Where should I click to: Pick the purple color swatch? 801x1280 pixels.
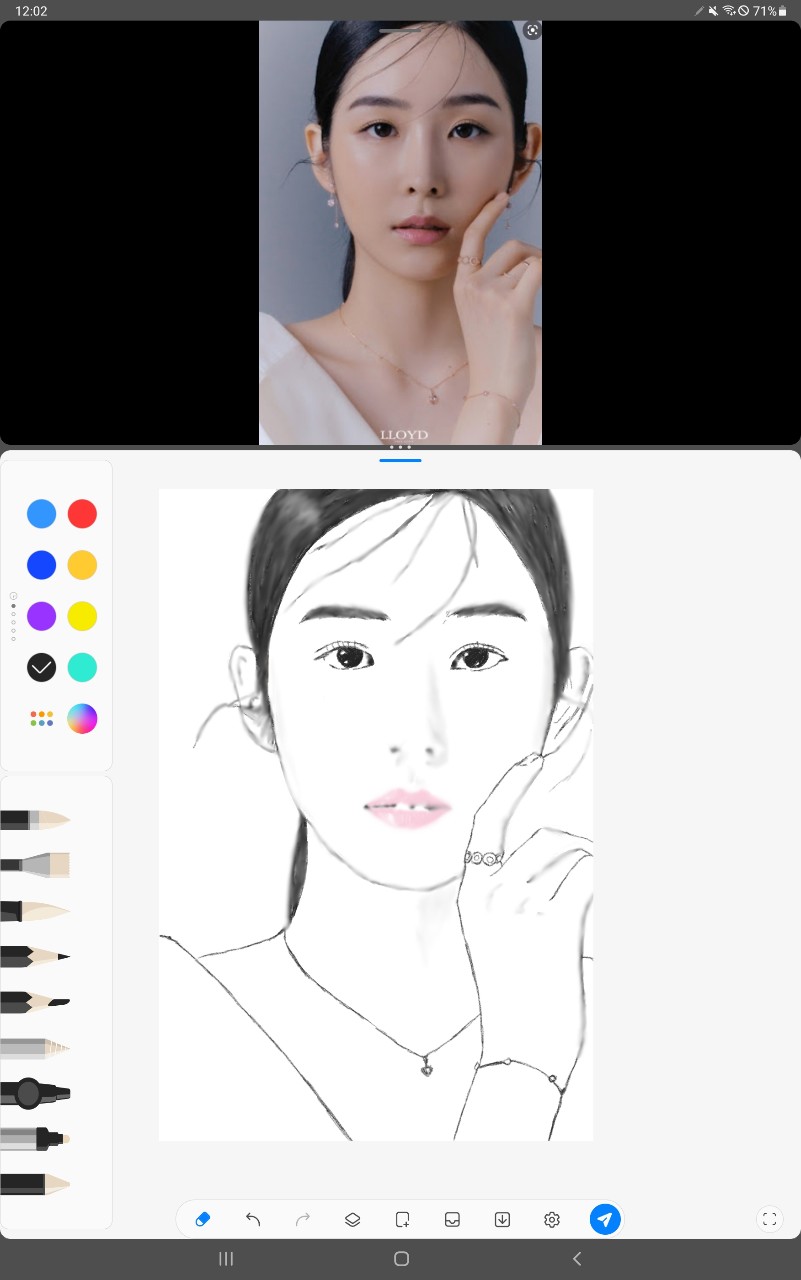click(x=41, y=616)
